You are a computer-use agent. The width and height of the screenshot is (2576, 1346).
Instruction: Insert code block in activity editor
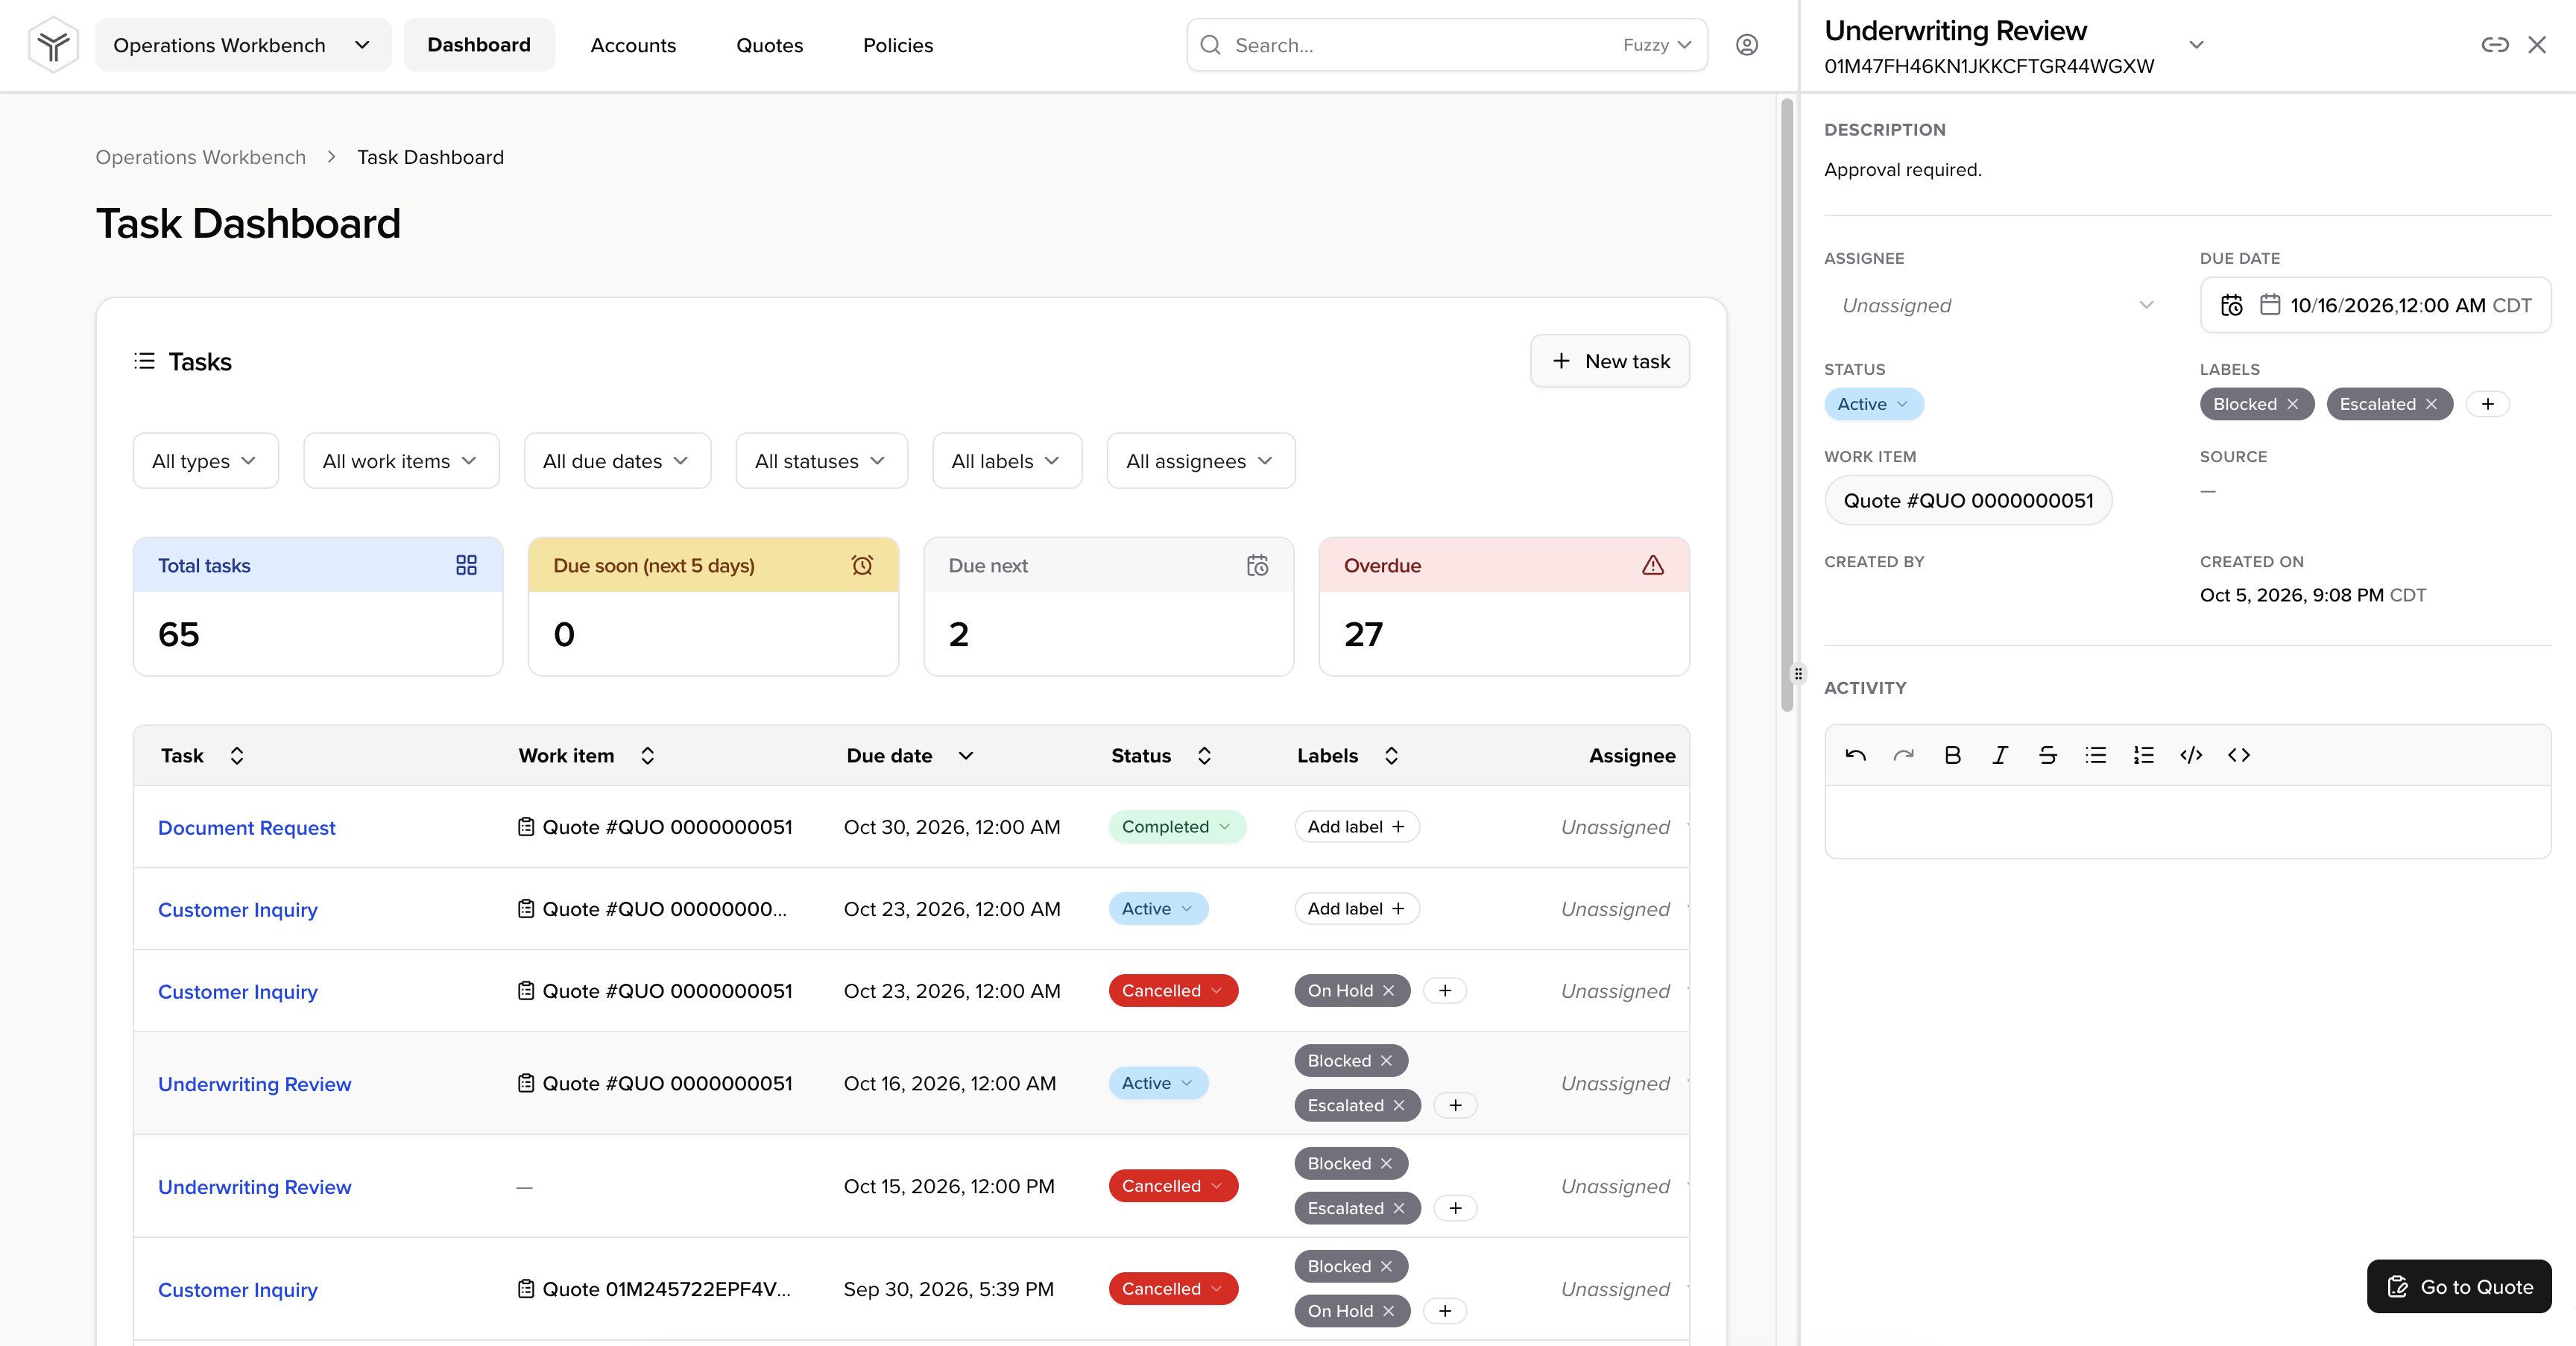[2191, 755]
